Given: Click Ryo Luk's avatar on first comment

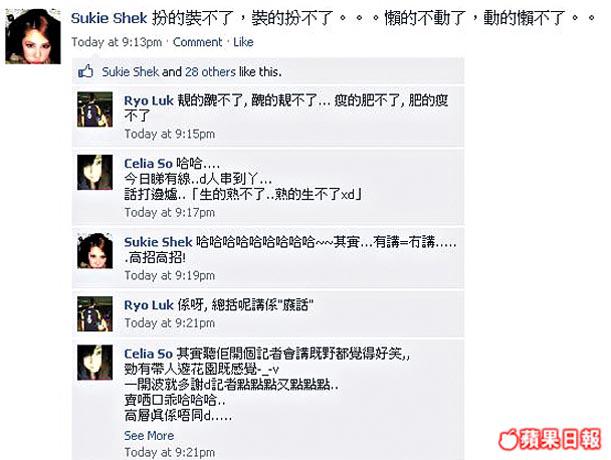Looking at the screenshot, I should point(95,109).
